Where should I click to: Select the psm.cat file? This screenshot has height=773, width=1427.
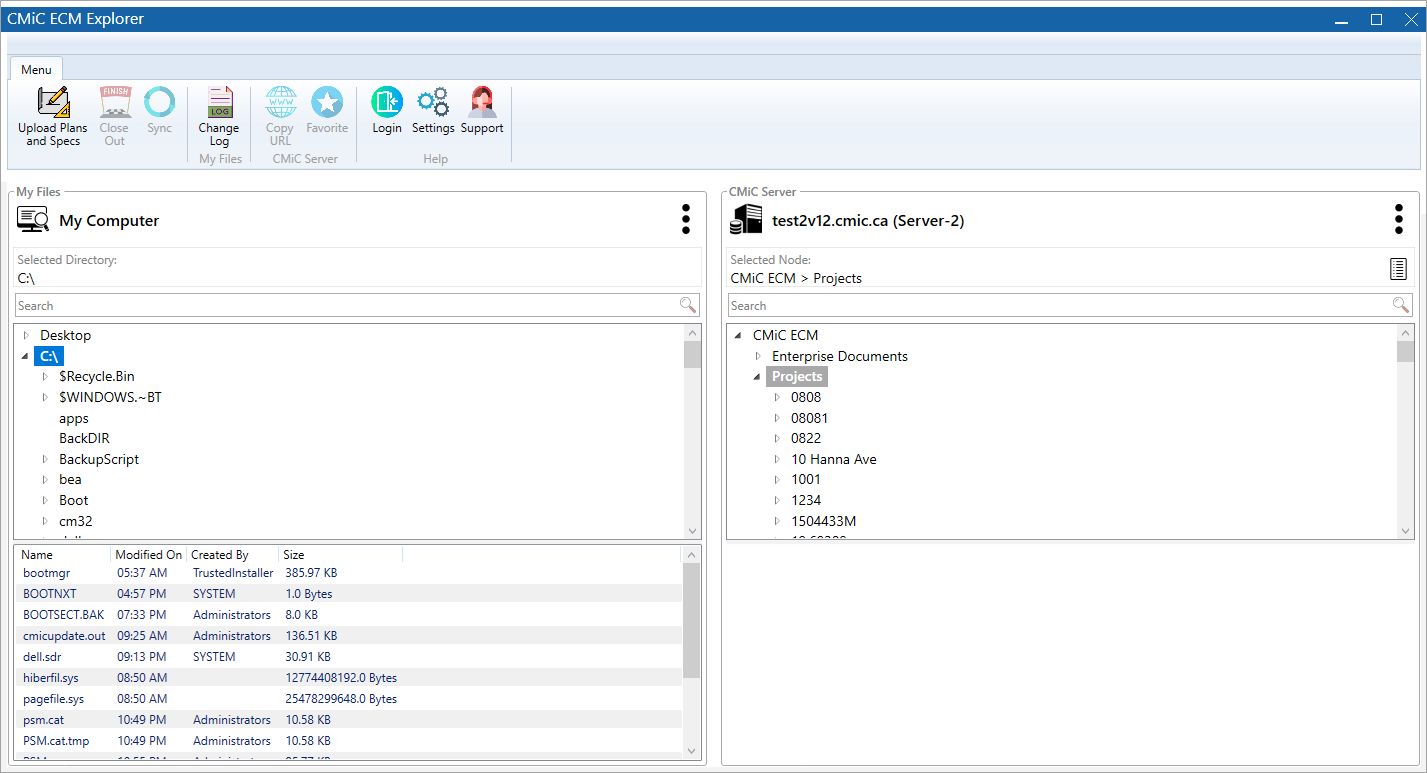(x=350, y=720)
